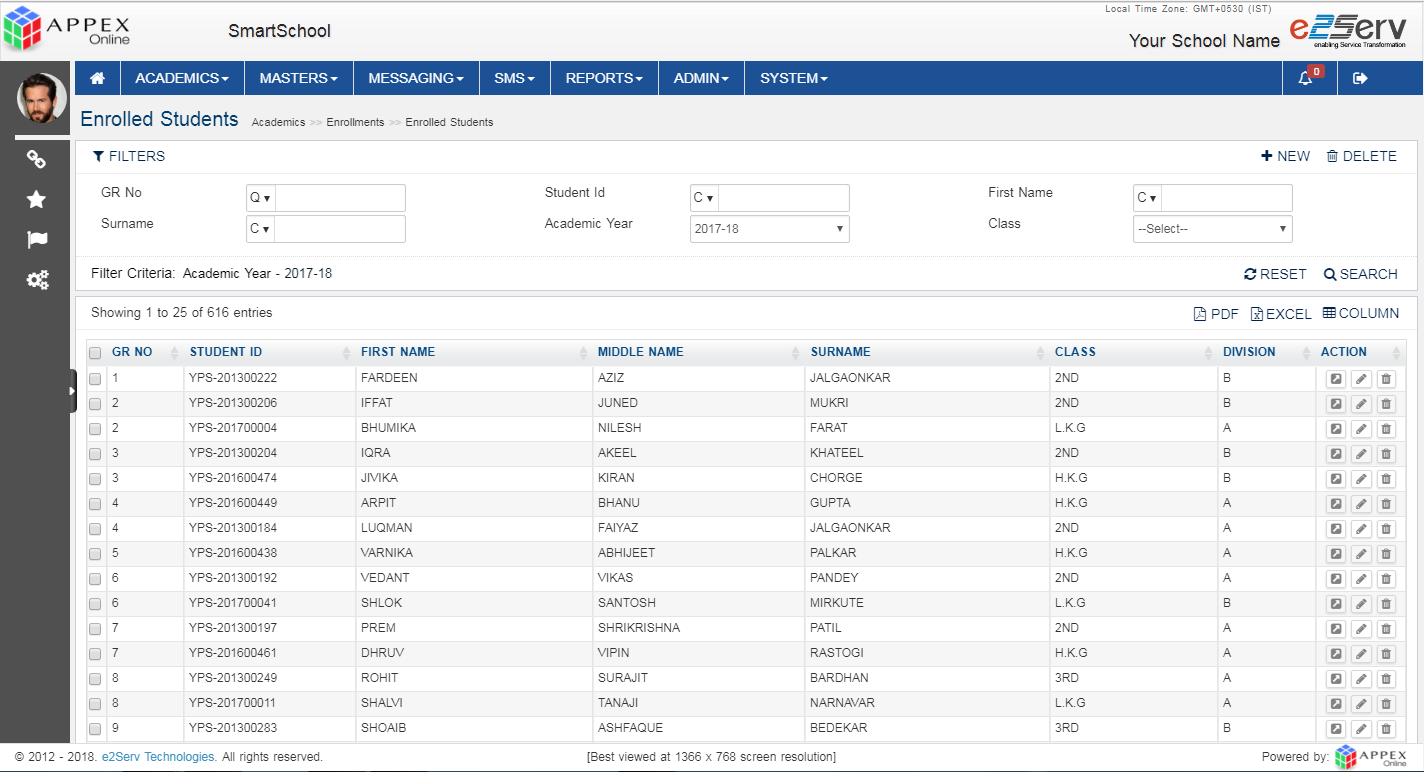This screenshot has width=1424, height=772.
Task: Open the Class select dropdown
Action: [1213, 229]
